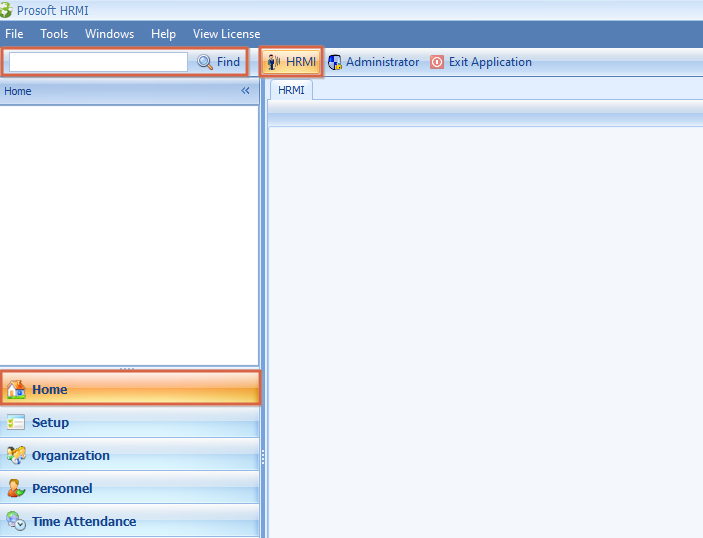Click the Administrator shield icon
Screen dimensions: 703x538
(x=335, y=62)
